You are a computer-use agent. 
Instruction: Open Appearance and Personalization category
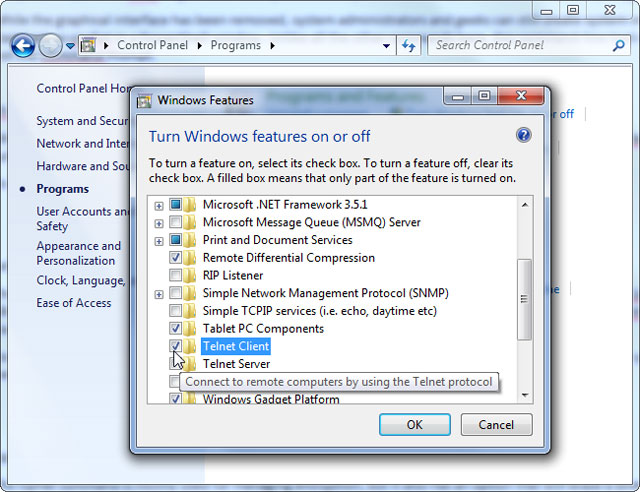click(x=78, y=253)
